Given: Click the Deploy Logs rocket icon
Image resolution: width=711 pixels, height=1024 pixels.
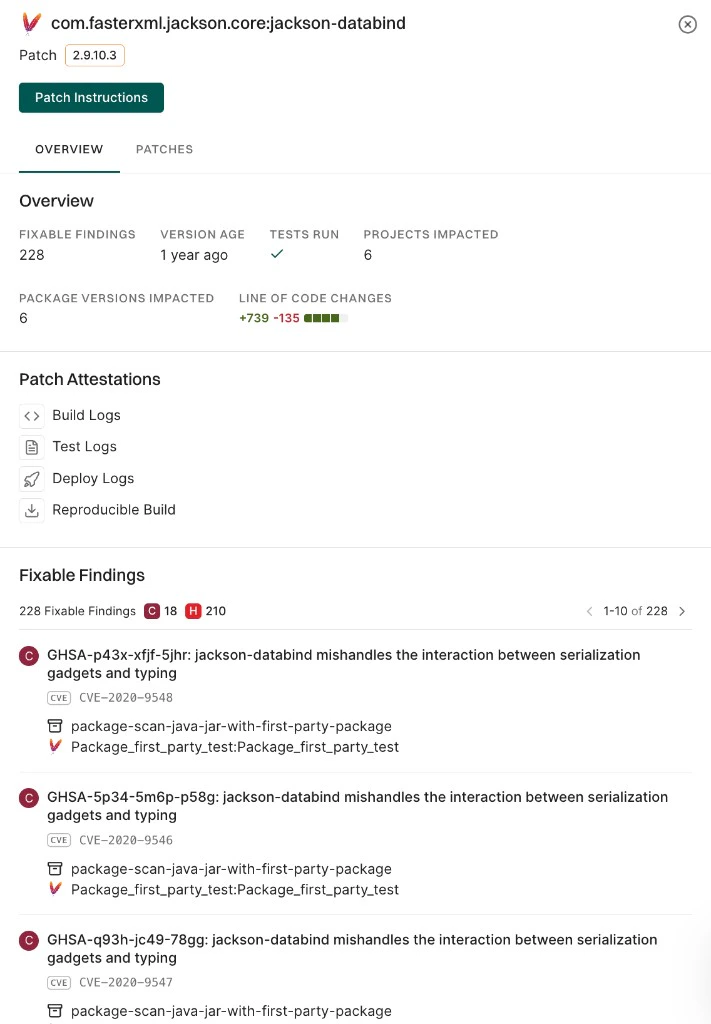Looking at the screenshot, I should (30, 478).
